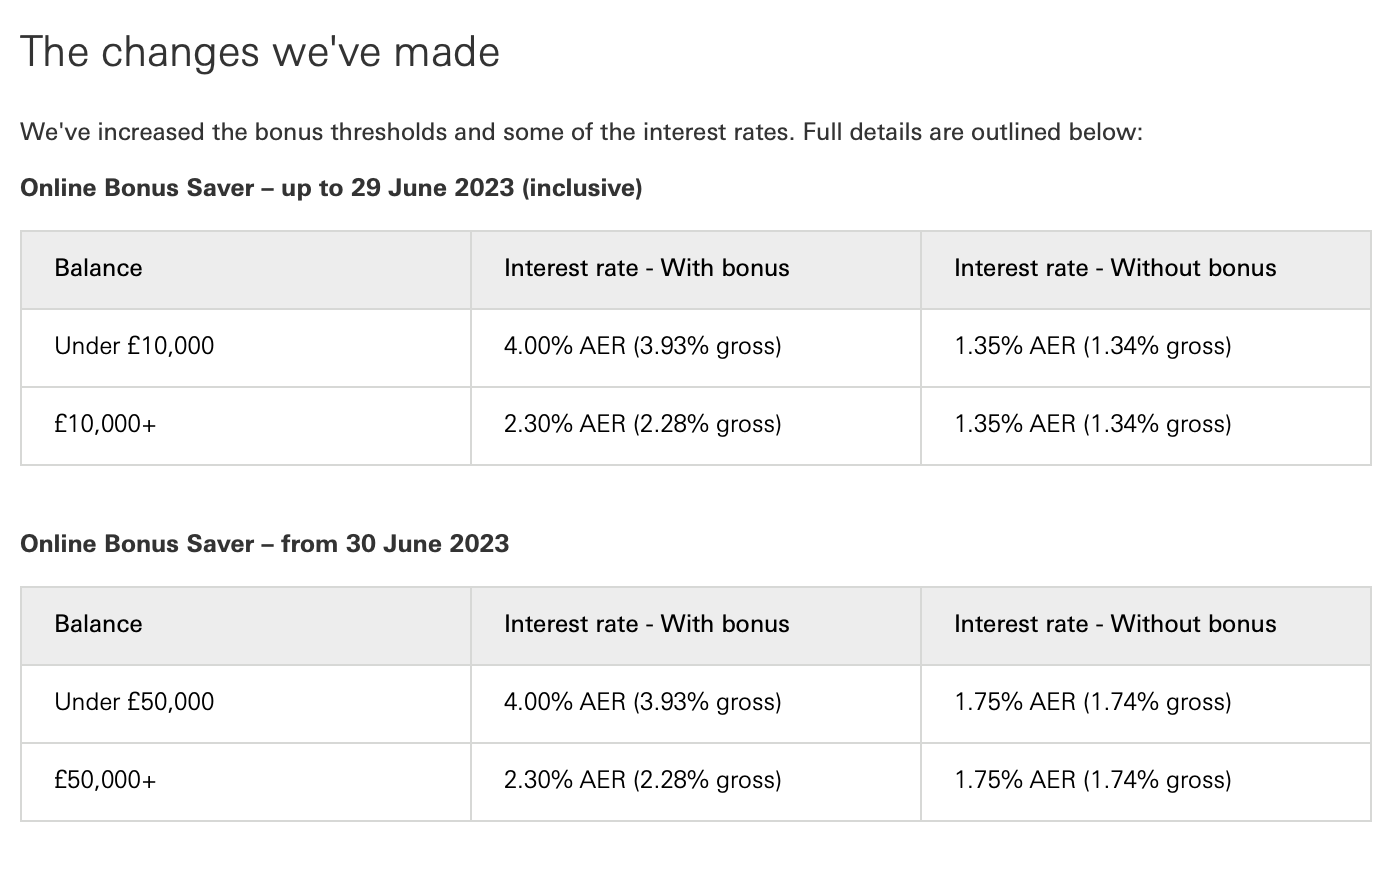The height and width of the screenshot is (882, 1396).
Task: Click the intro paragraph about bonus thresholds
Action: click(581, 132)
